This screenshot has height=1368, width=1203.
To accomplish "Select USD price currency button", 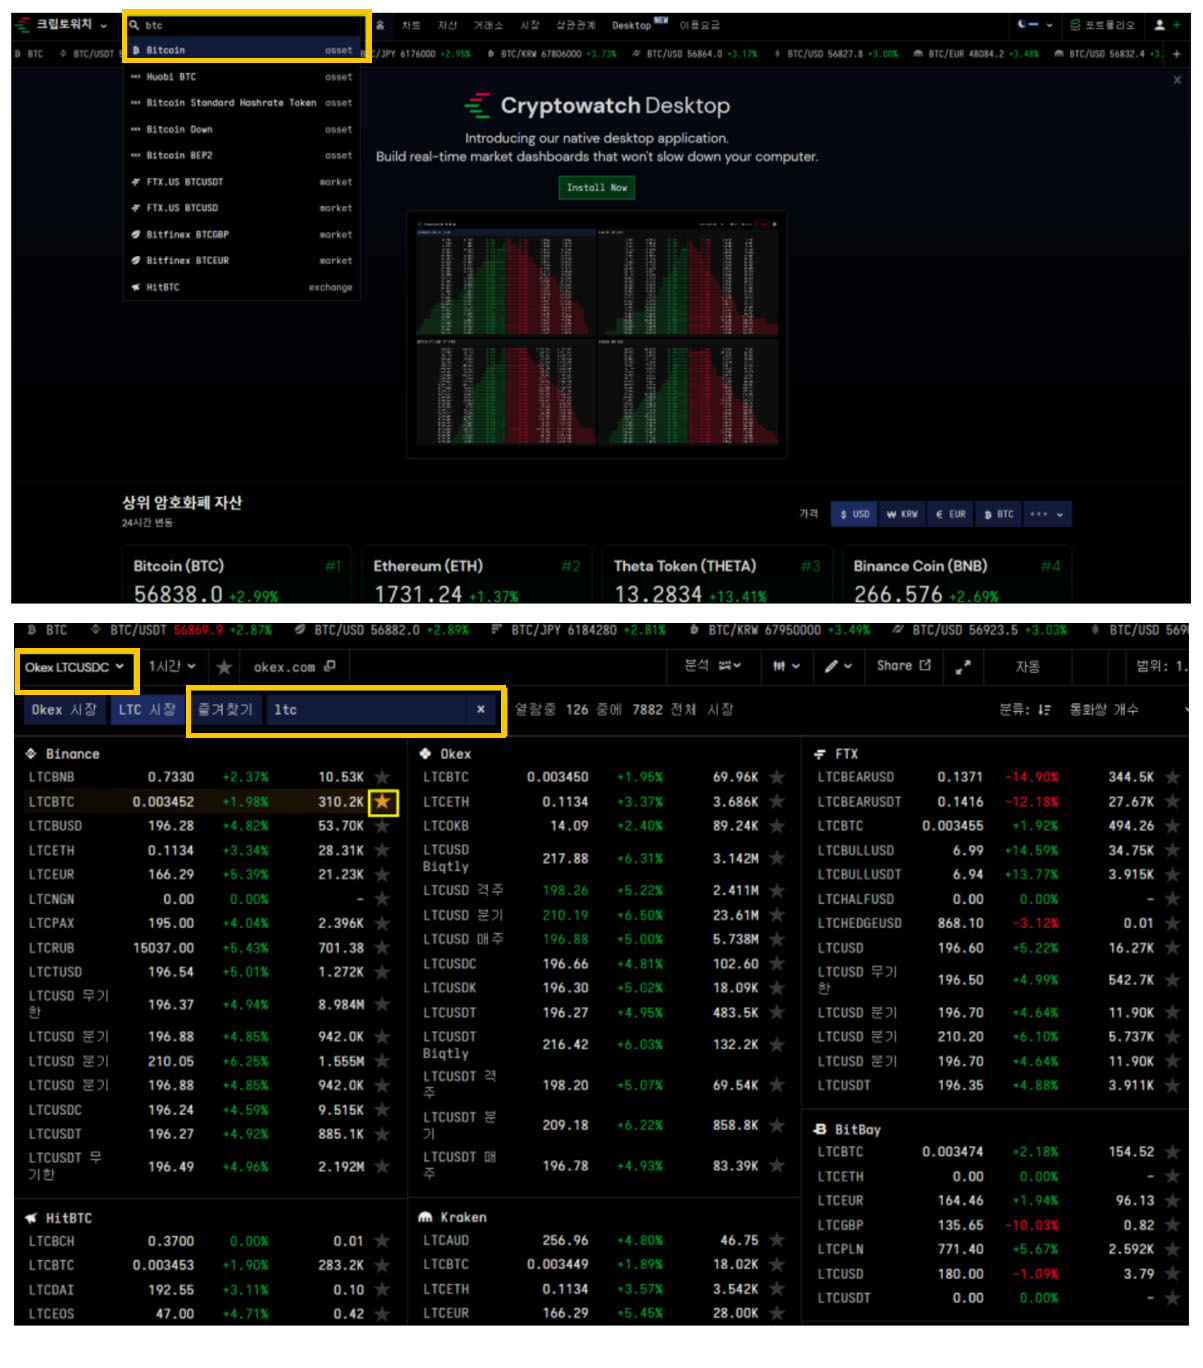I will coord(854,514).
